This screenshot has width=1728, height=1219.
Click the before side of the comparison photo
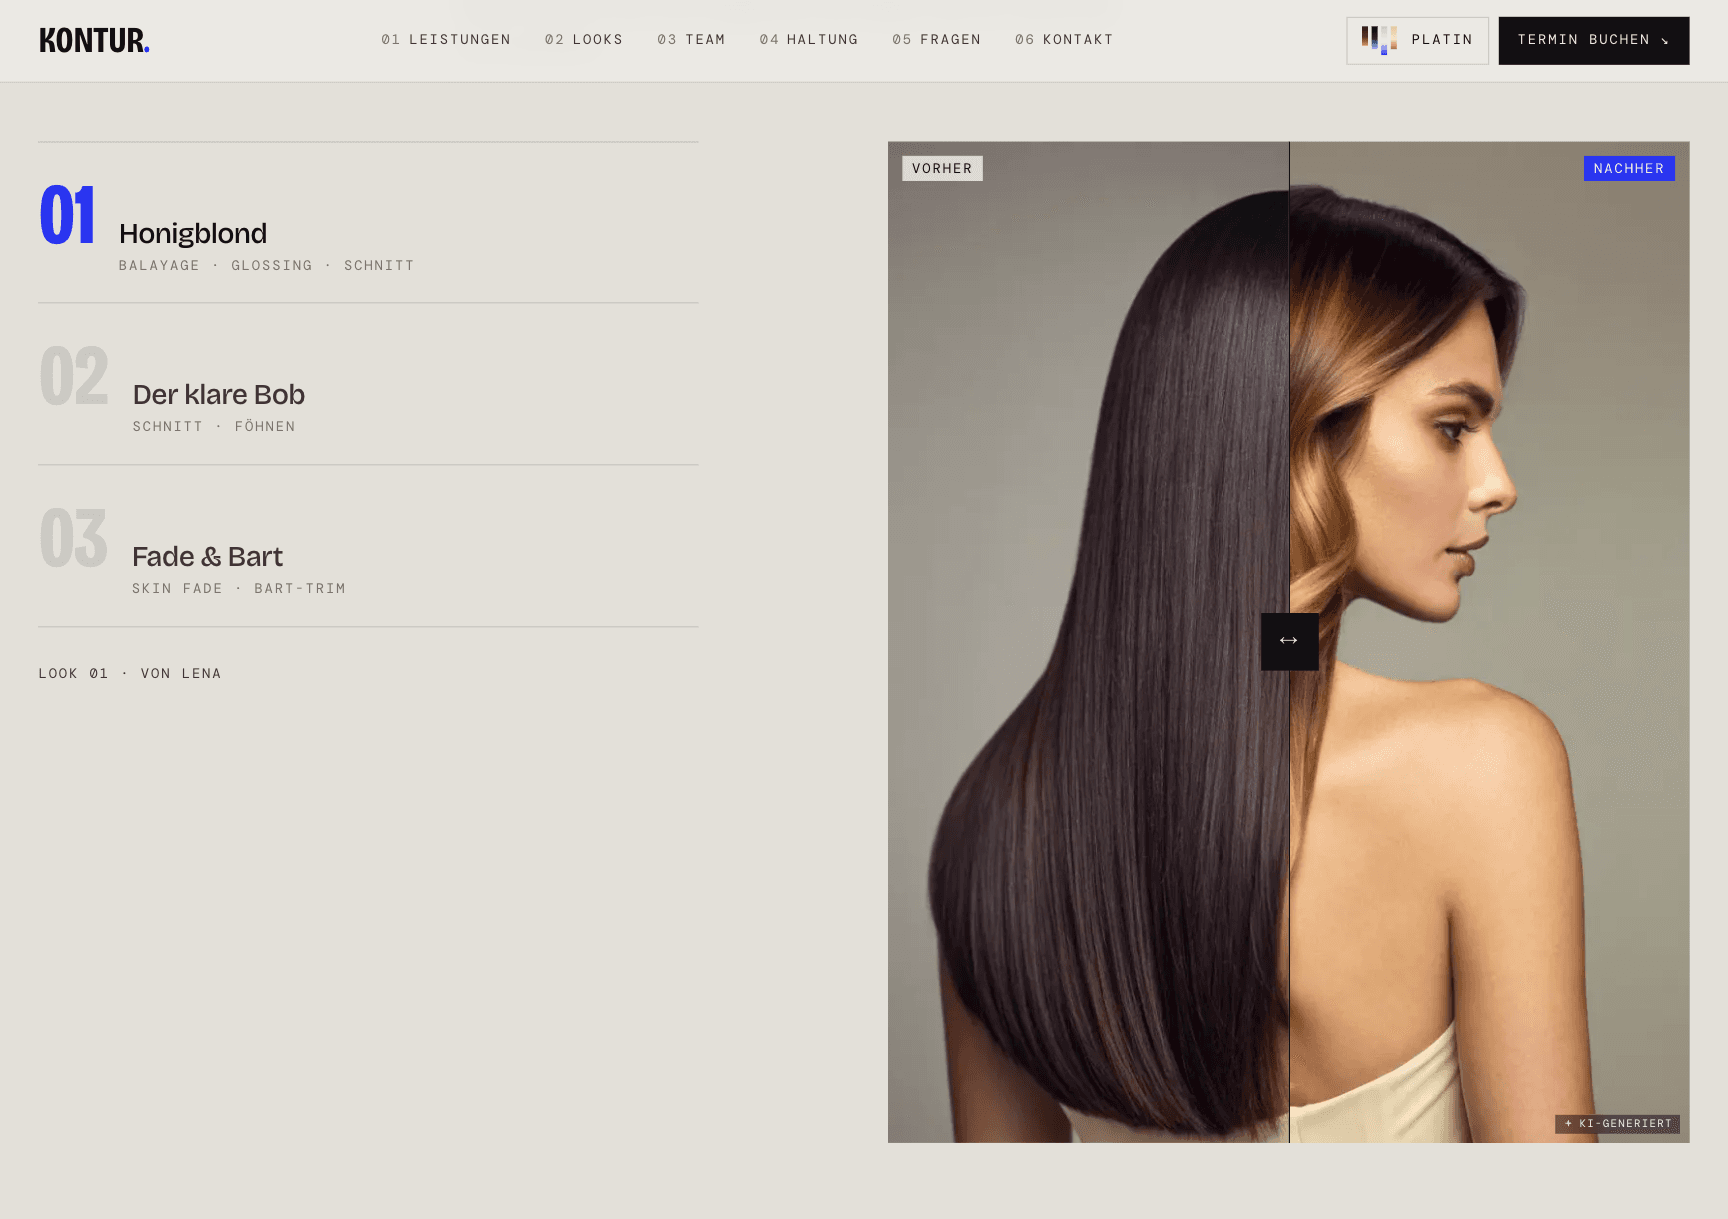pyautogui.click(x=1088, y=642)
